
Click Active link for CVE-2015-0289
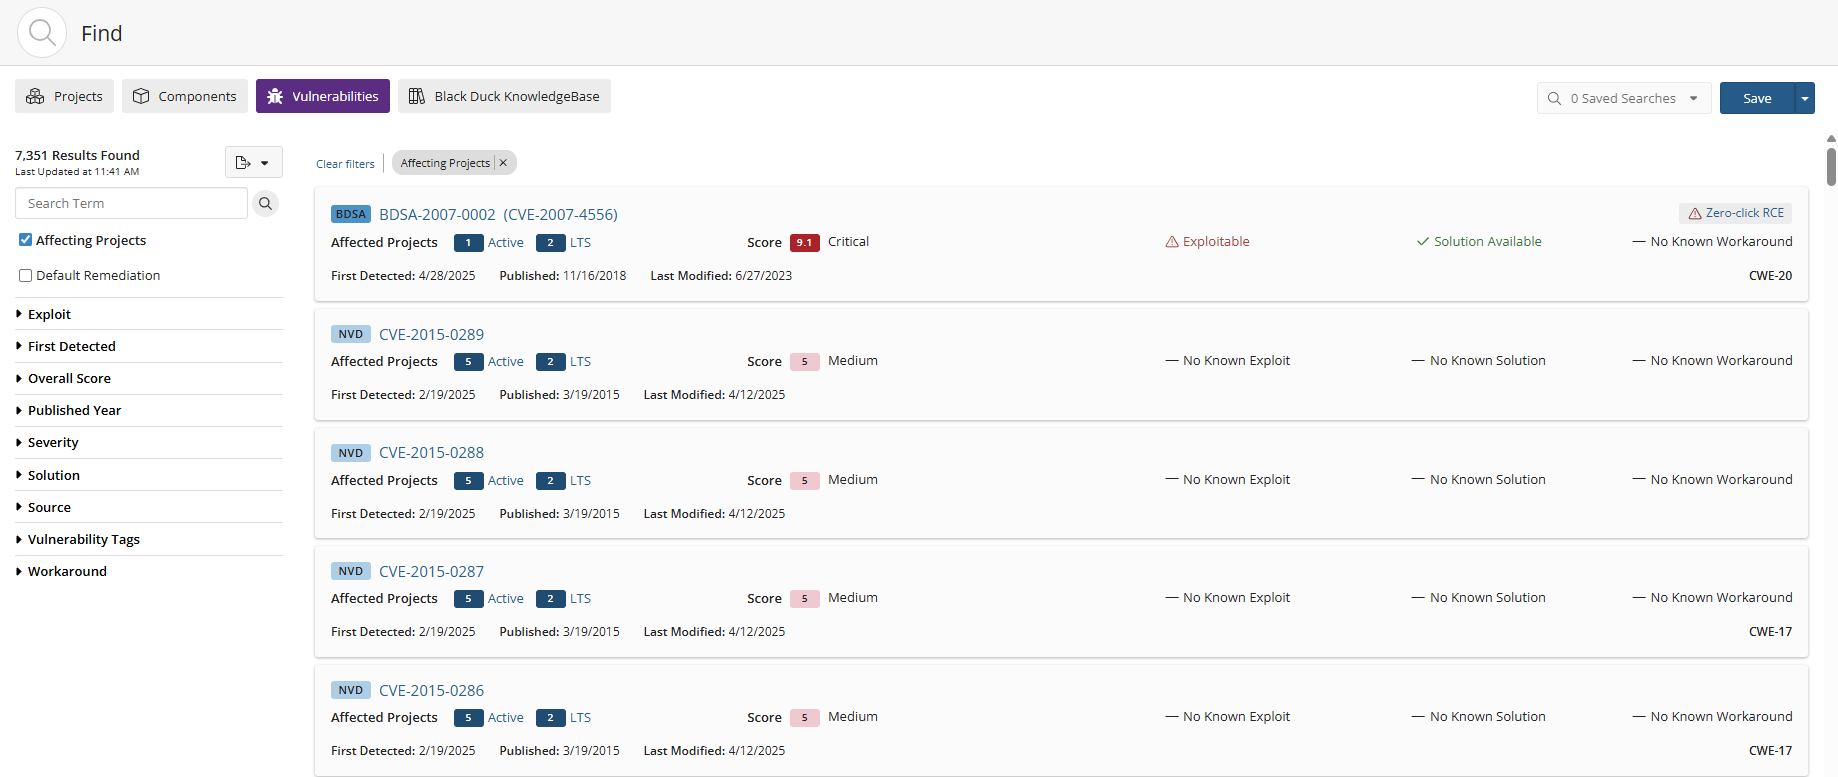505,362
